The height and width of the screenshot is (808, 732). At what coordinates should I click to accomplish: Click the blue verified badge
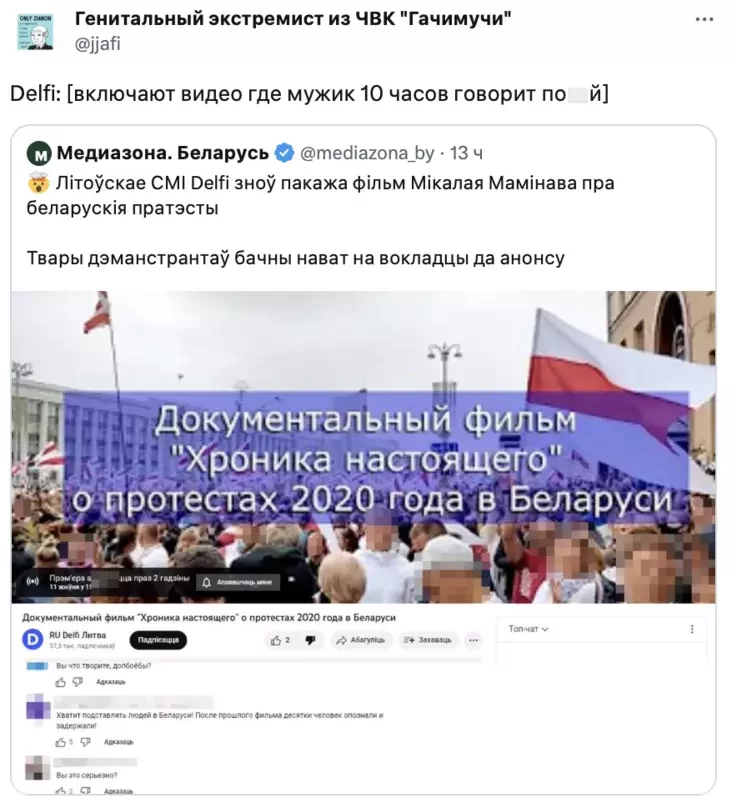284,153
